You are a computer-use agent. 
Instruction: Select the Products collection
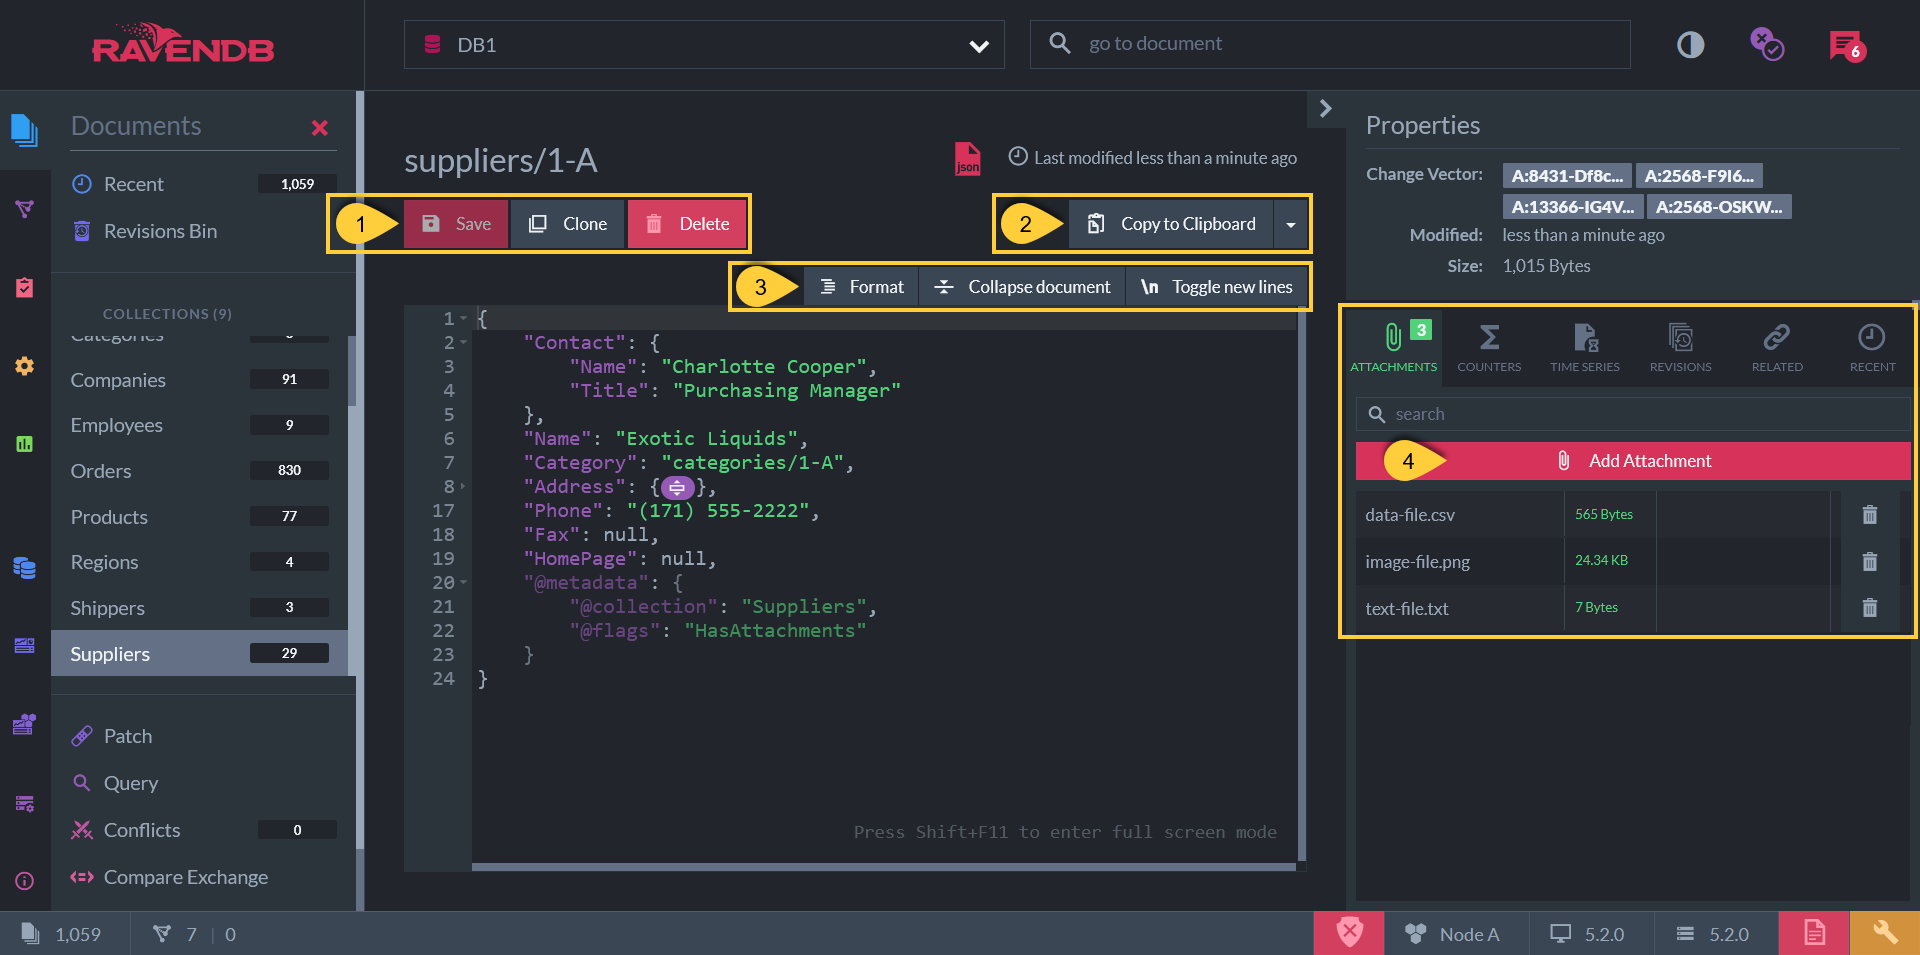(200, 517)
